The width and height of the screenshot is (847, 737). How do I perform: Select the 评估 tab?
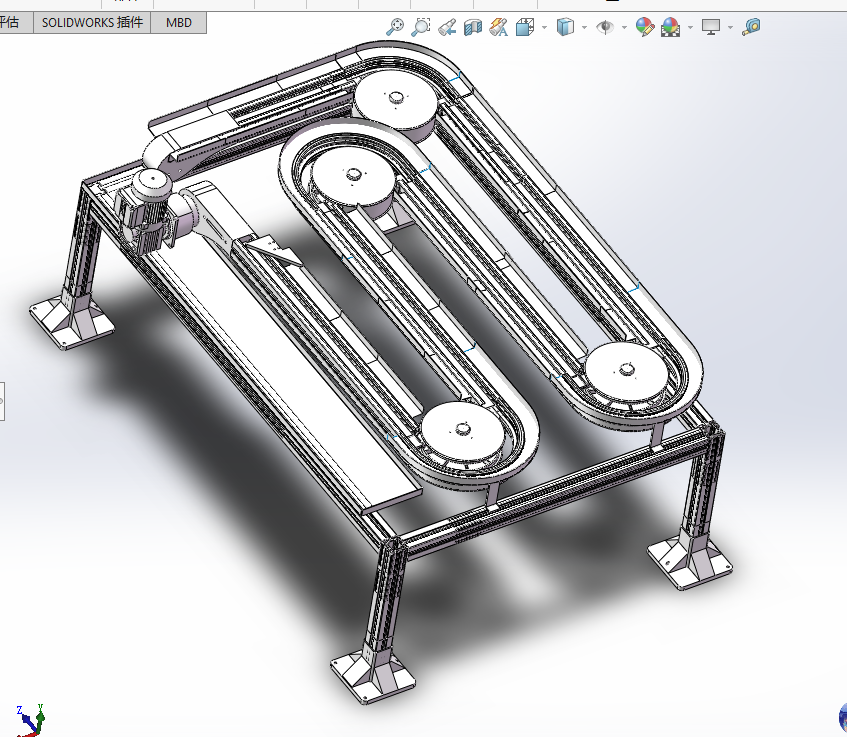click(x=12, y=22)
